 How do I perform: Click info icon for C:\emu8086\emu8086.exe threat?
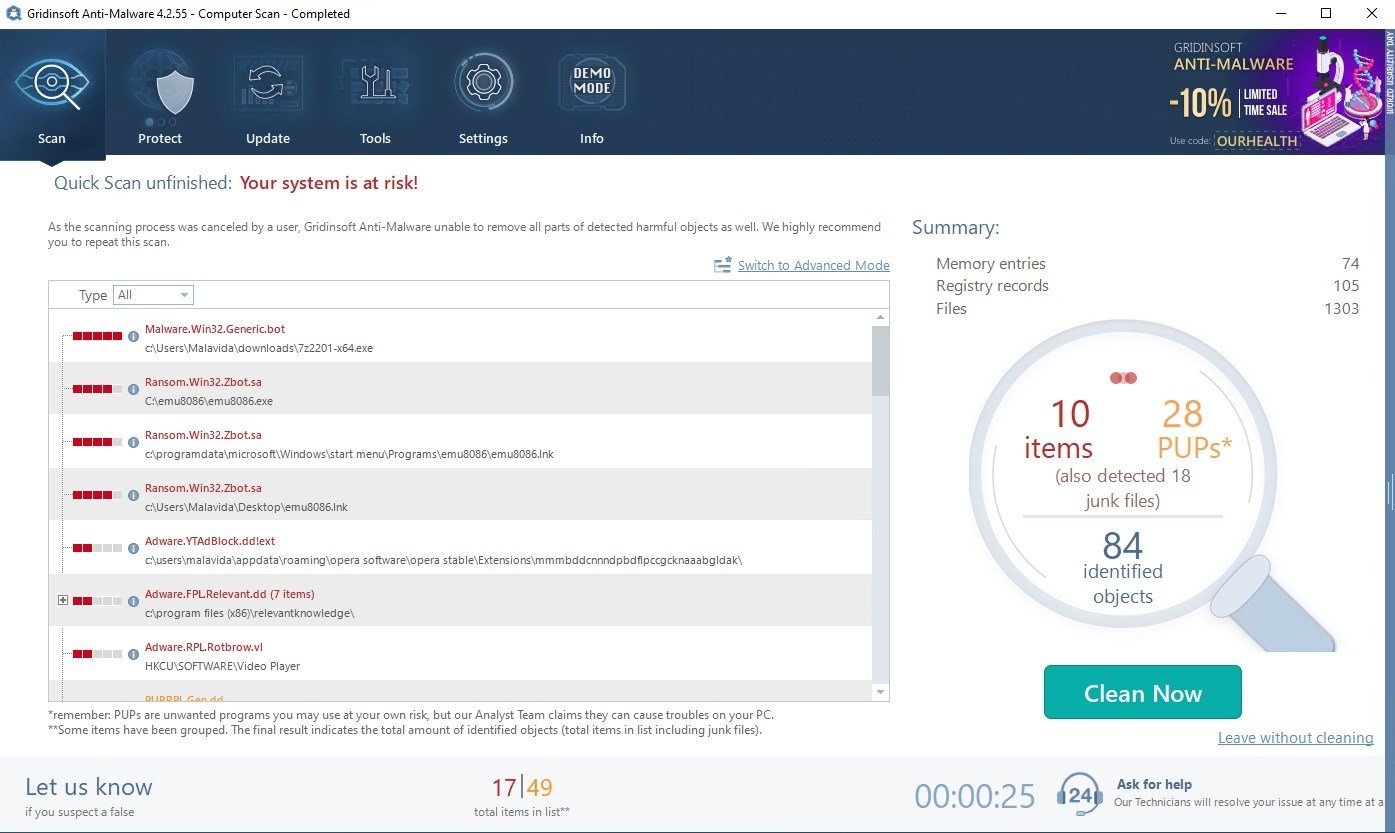(133, 389)
